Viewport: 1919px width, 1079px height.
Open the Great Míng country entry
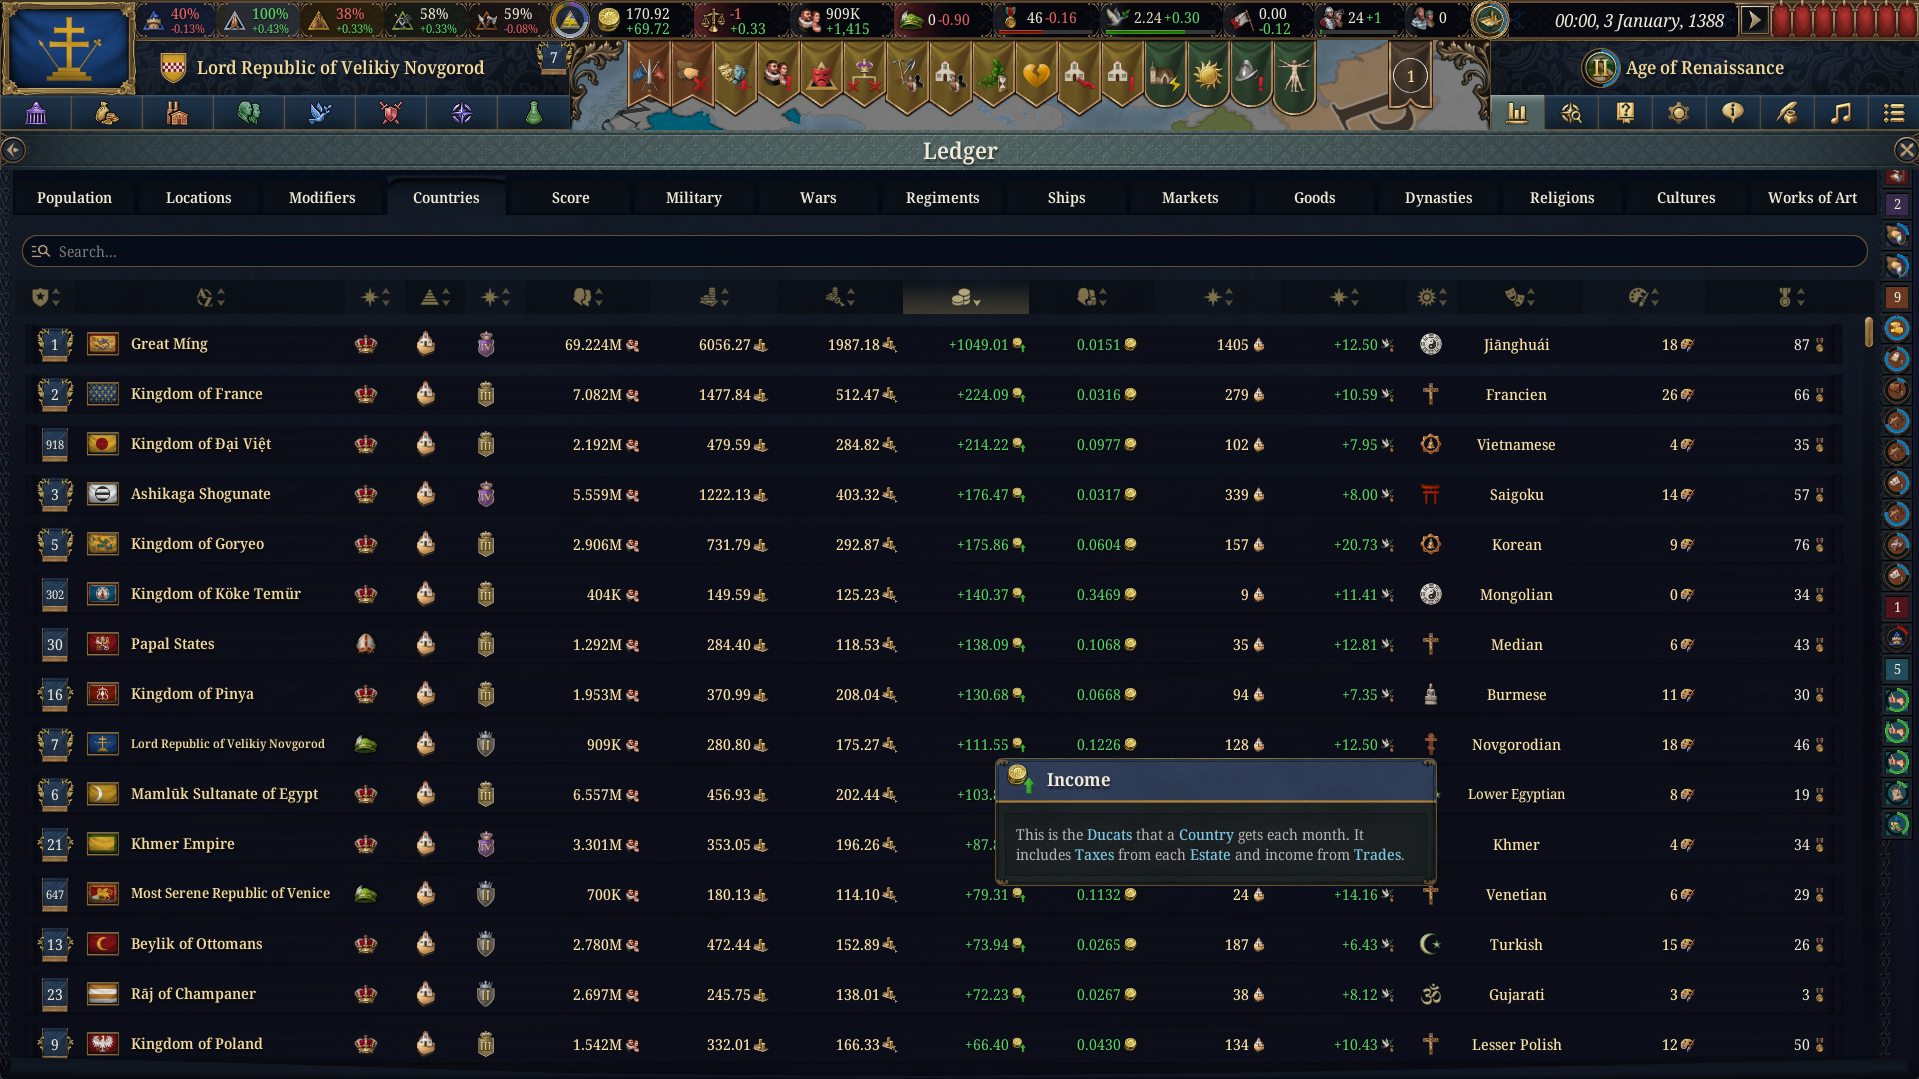pos(935,344)
